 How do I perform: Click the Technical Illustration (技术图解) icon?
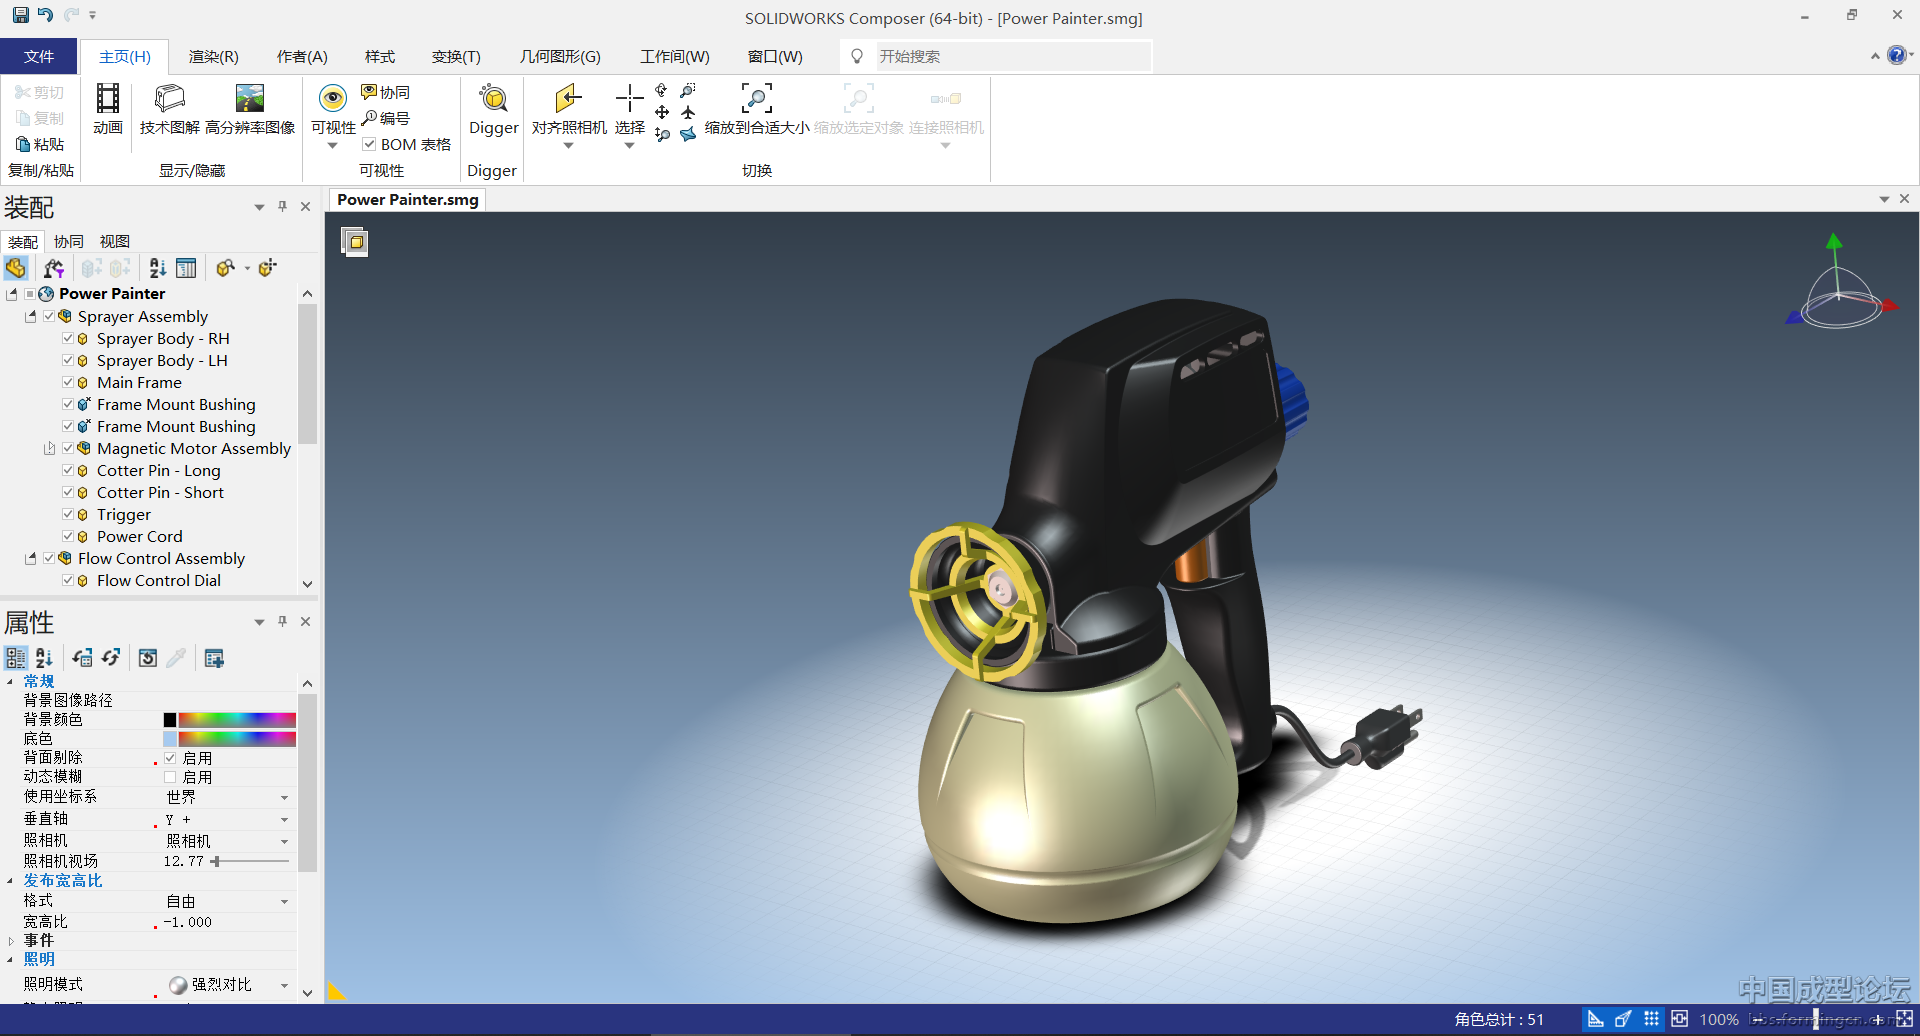[170, 99]
